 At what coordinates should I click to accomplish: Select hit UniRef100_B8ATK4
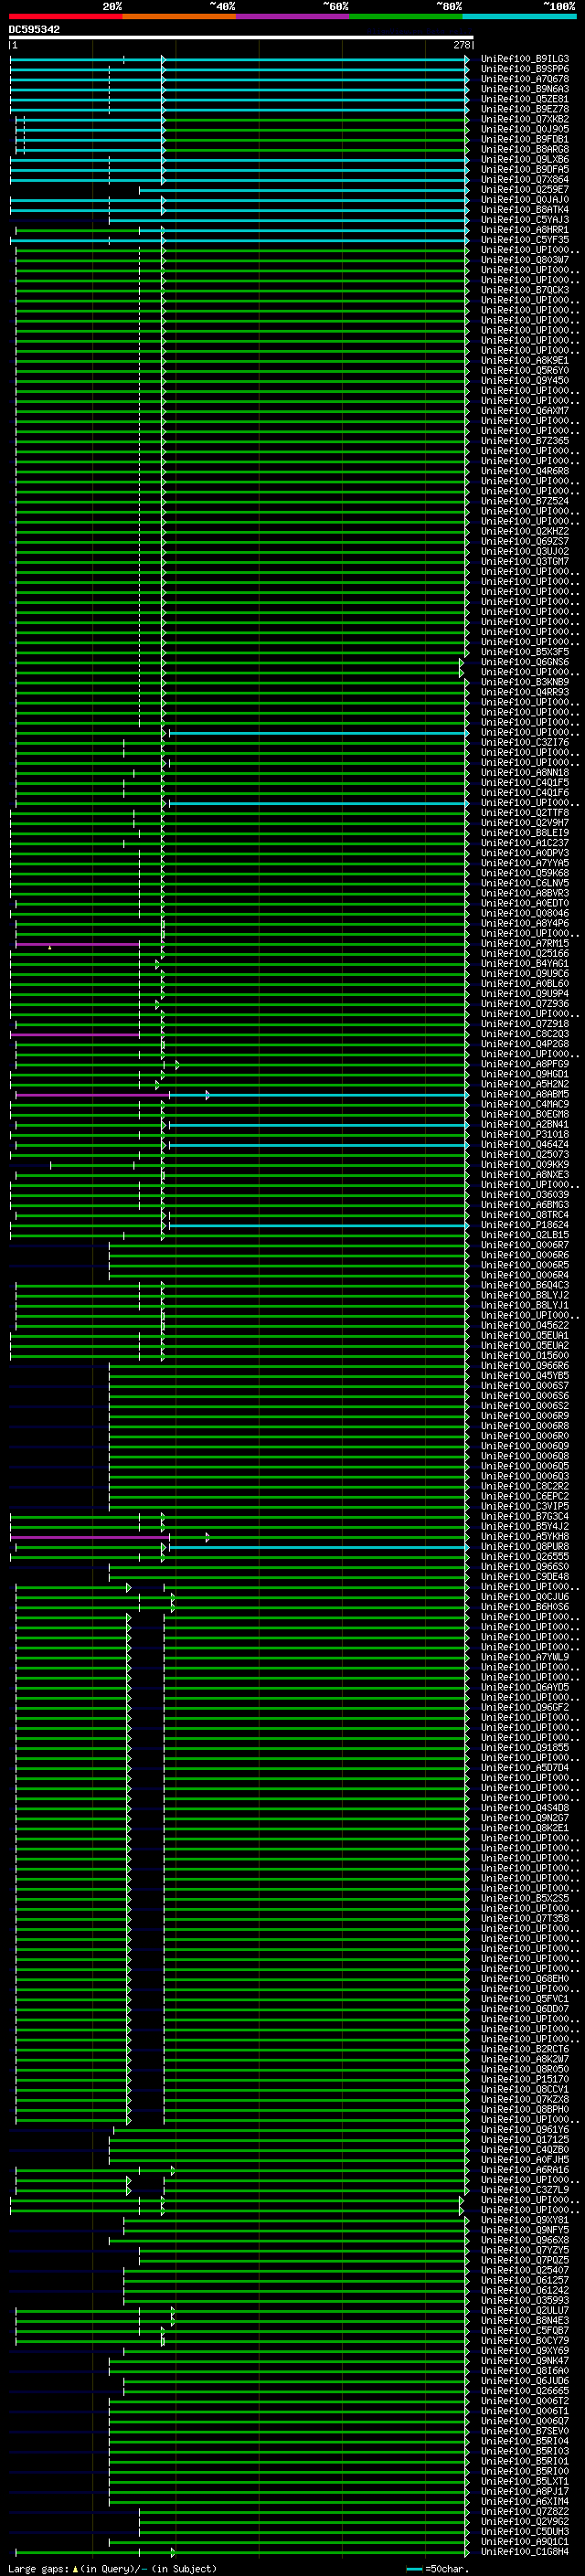525,210
